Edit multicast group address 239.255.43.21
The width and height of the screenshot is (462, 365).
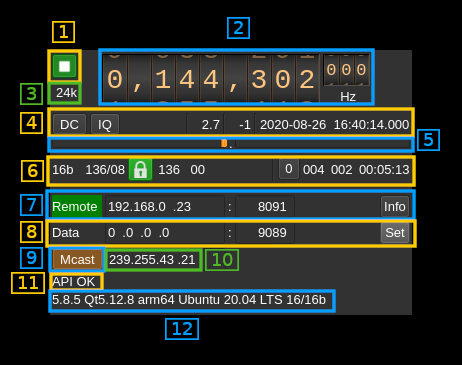pos(153,260)
